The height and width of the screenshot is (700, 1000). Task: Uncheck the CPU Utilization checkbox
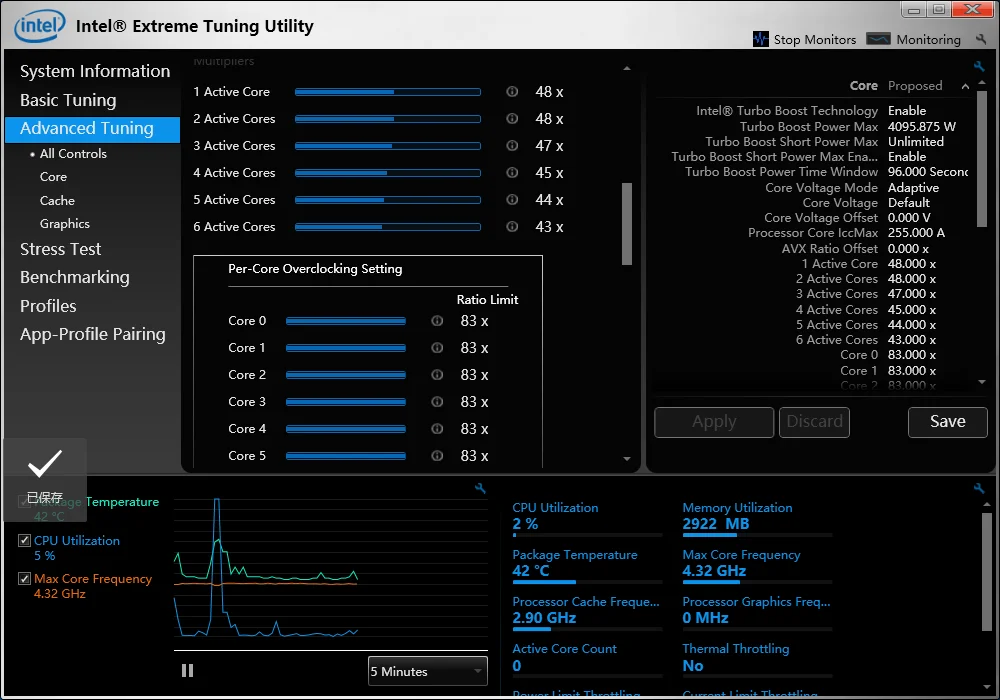(x=25, y=541)
